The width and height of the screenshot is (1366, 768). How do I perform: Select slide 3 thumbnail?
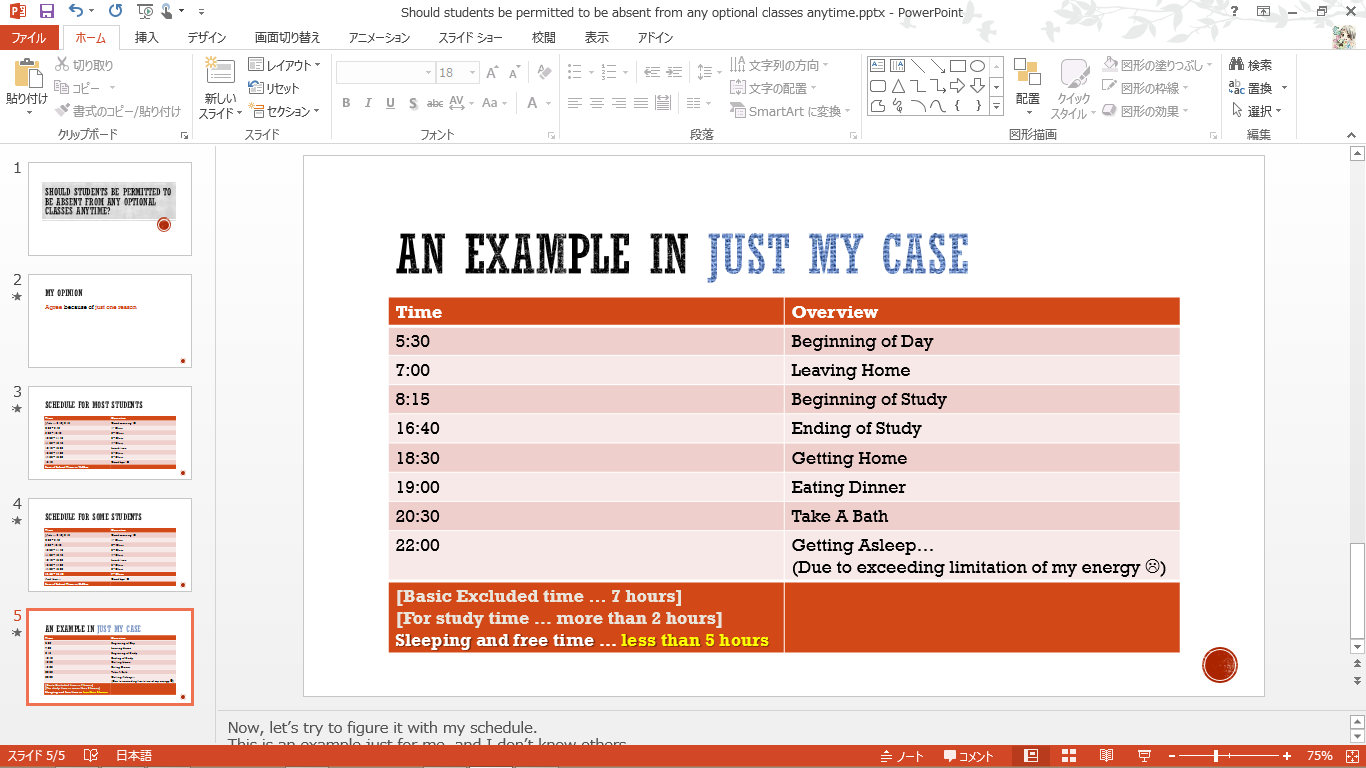coord(110,432)
